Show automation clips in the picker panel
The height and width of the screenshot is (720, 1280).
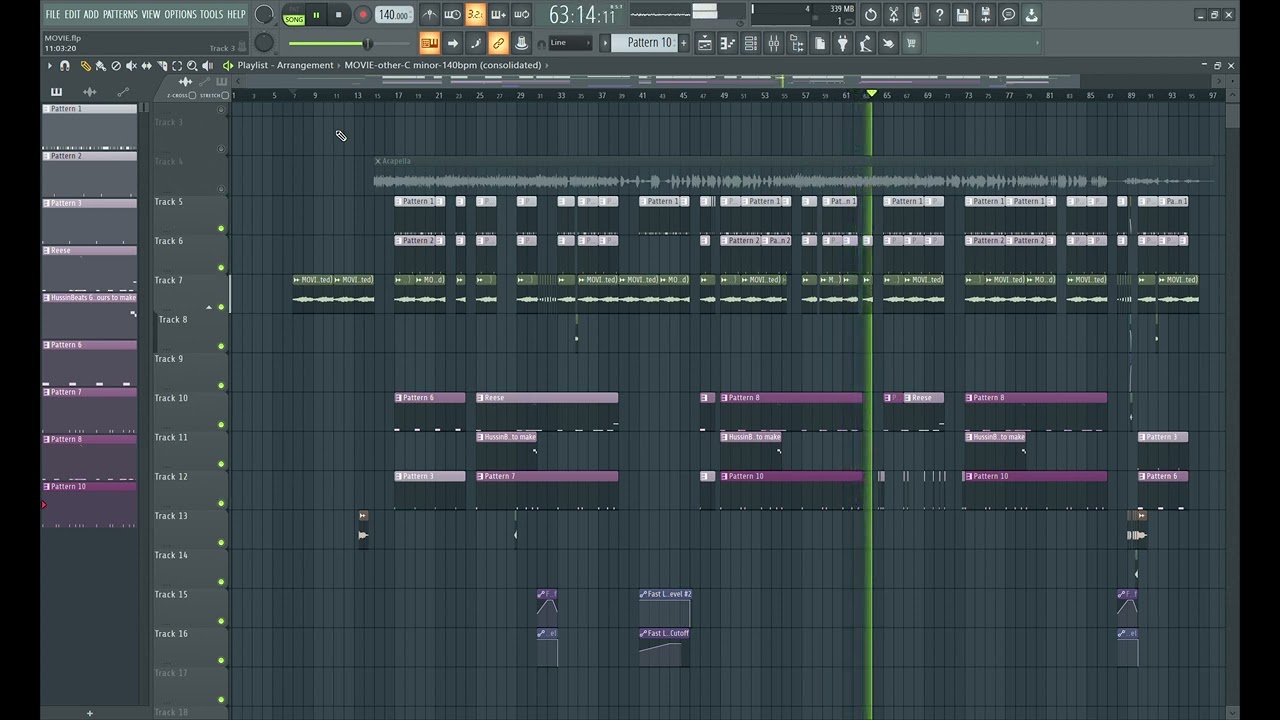123,92
